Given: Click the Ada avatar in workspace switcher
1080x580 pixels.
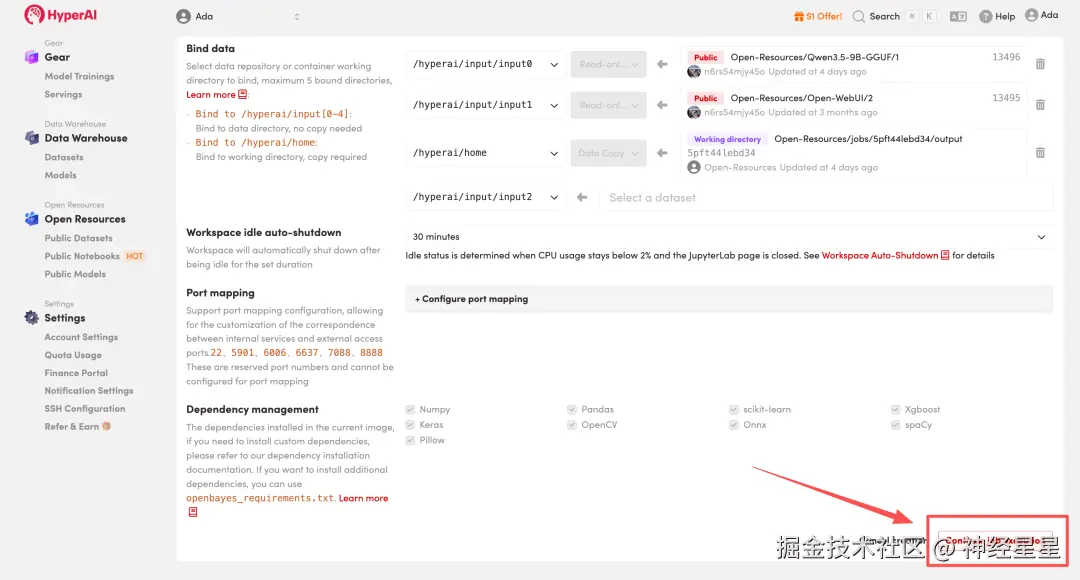Looking at the screenshot, I should click(x=183, y=17).
